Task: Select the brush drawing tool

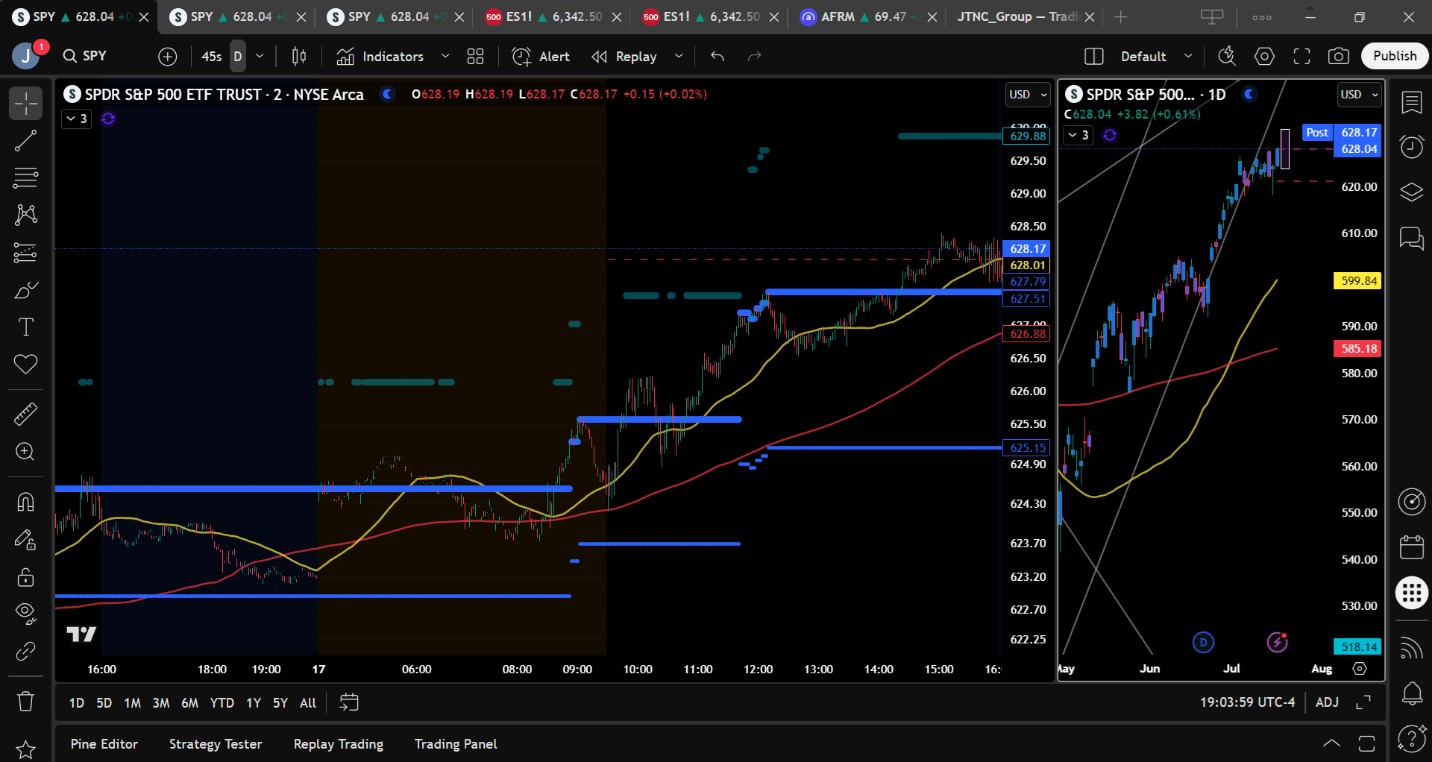Action: click(26, 291)
